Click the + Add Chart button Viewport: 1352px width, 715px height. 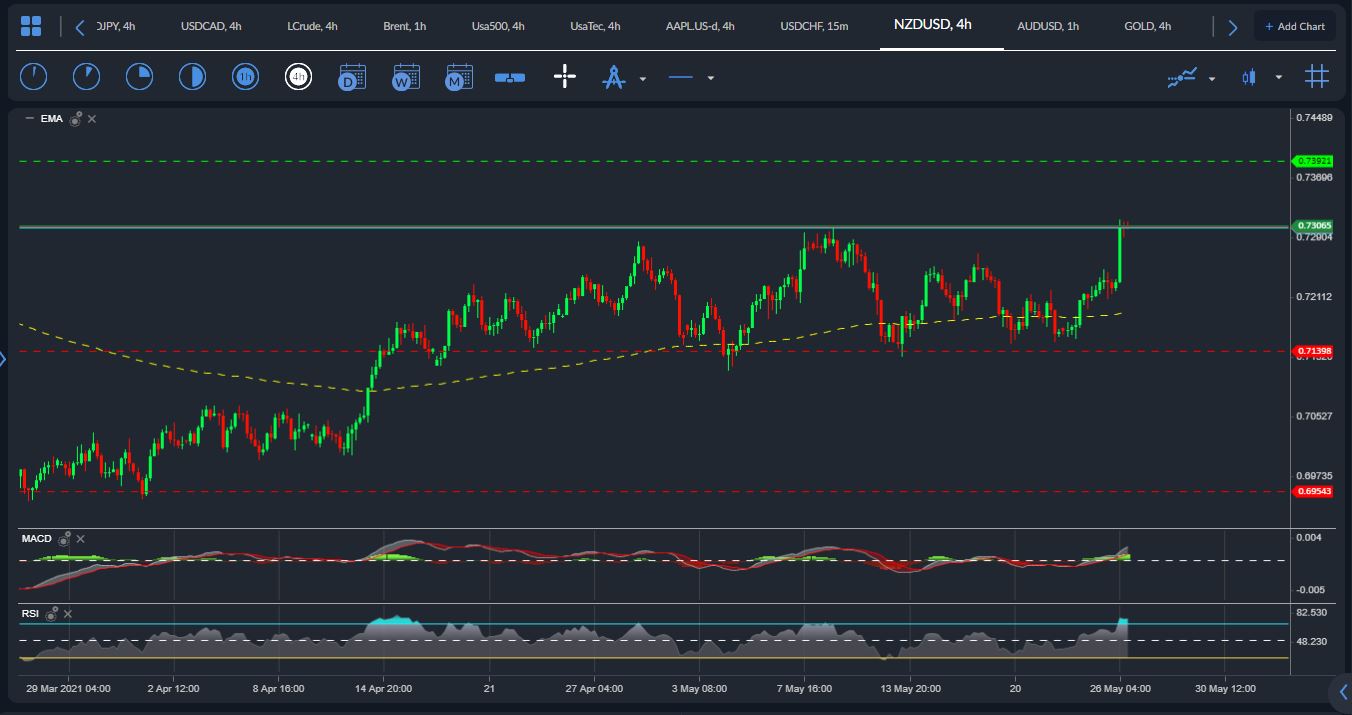point(1294,26)
